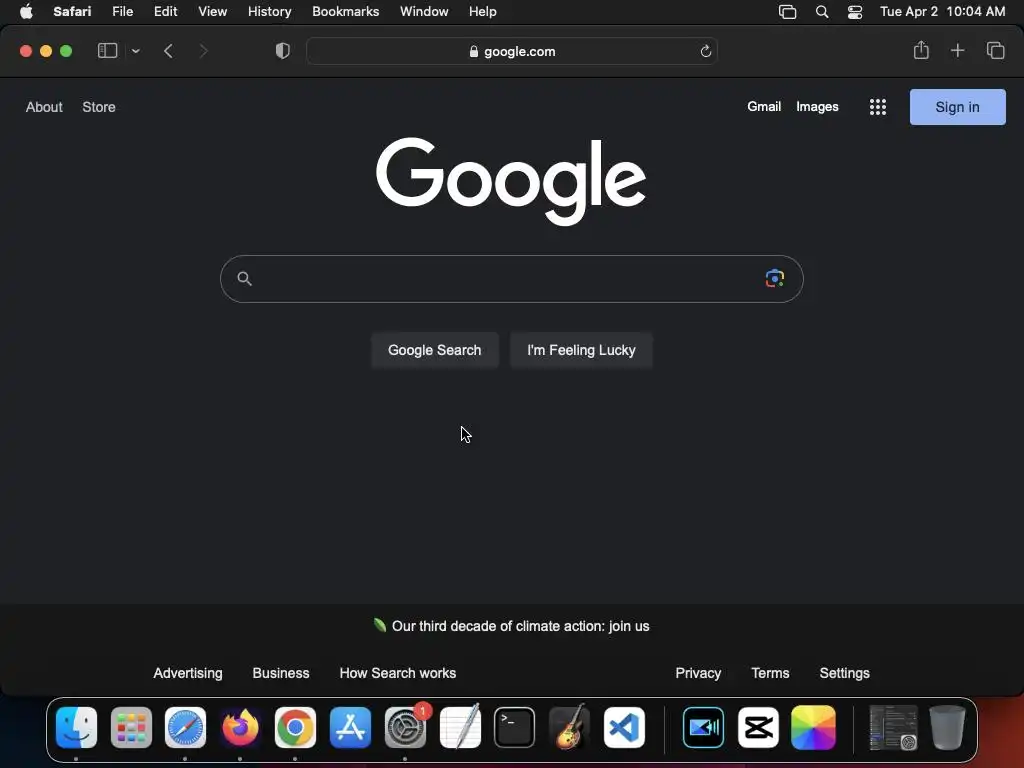Reload the page with the refresh icon

[x=705, y=51]
